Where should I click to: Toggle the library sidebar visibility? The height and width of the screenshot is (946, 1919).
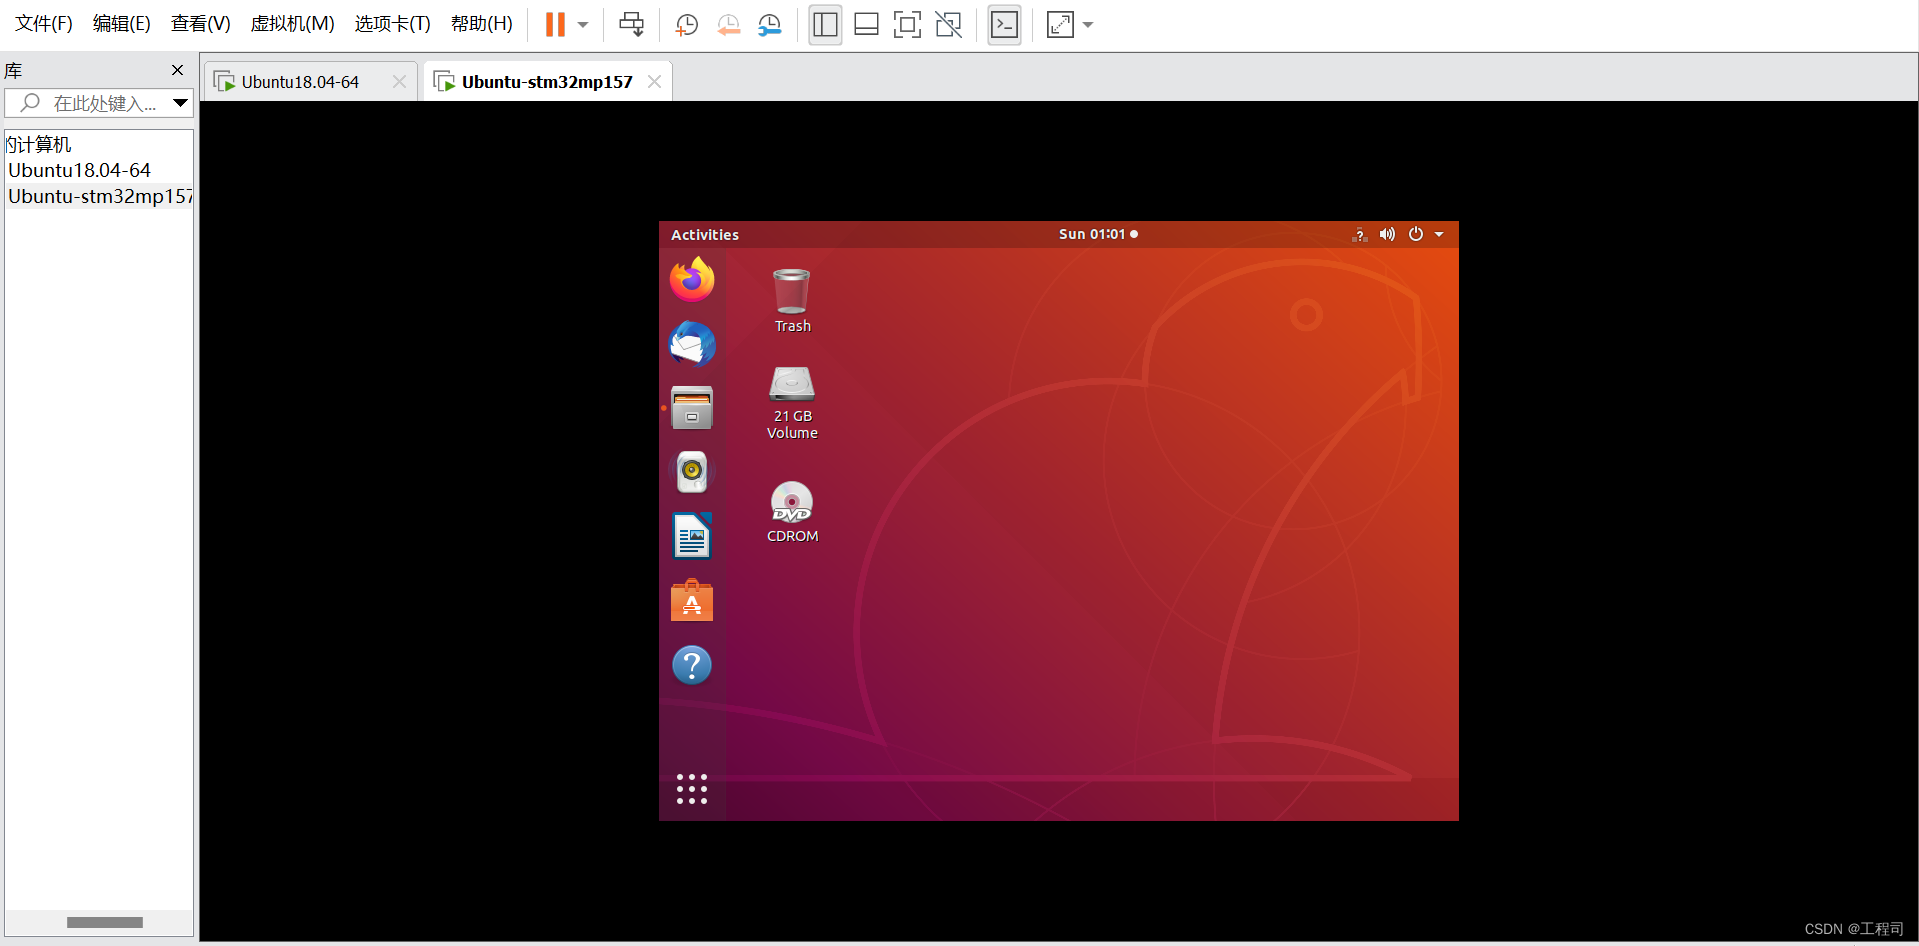[825, 24]
